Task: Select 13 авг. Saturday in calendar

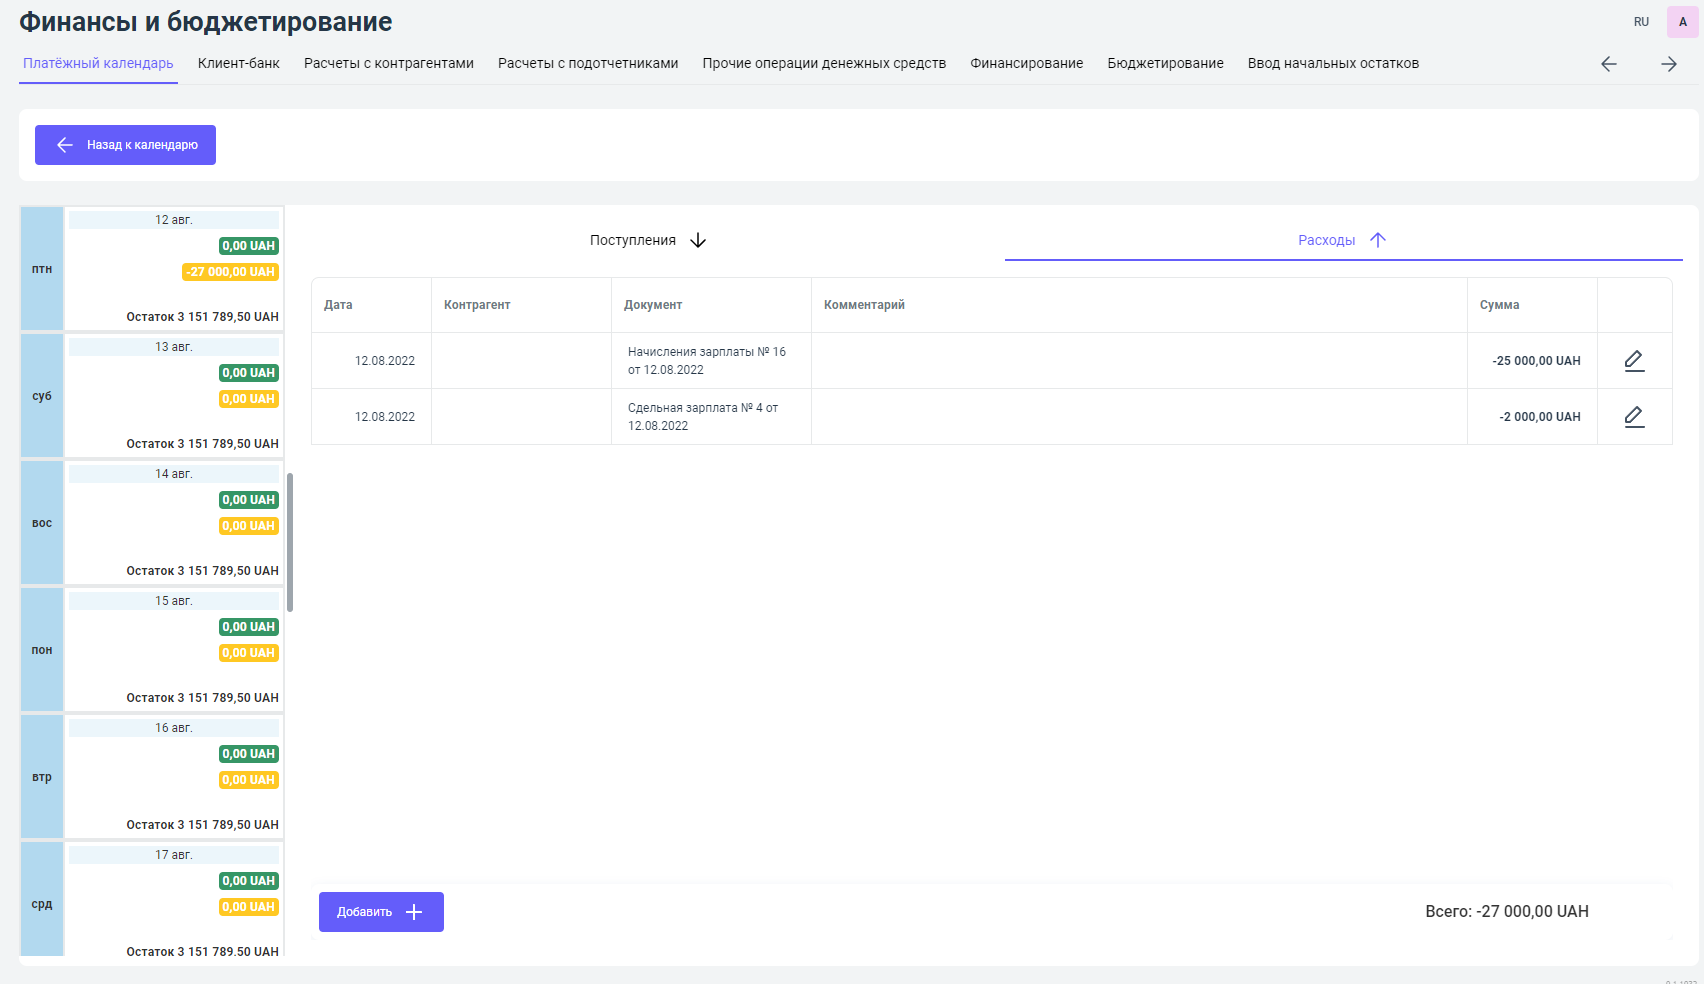Action: click(x=173, y=396)
